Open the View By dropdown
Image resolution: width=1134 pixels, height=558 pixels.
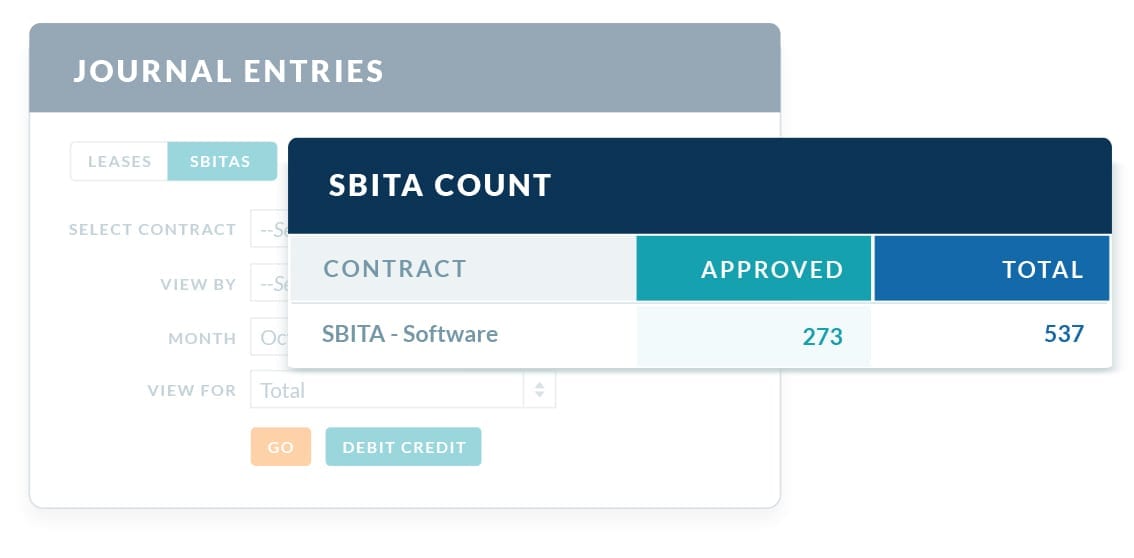270,283
